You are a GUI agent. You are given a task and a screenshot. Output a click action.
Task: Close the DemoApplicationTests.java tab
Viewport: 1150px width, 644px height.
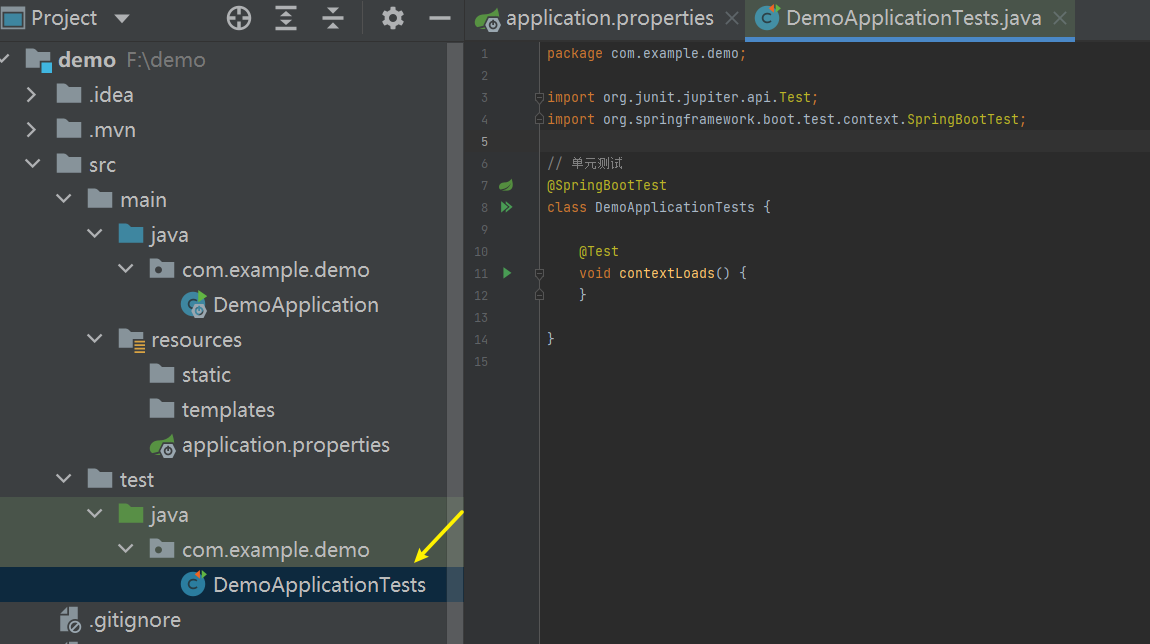point(1060,18)
